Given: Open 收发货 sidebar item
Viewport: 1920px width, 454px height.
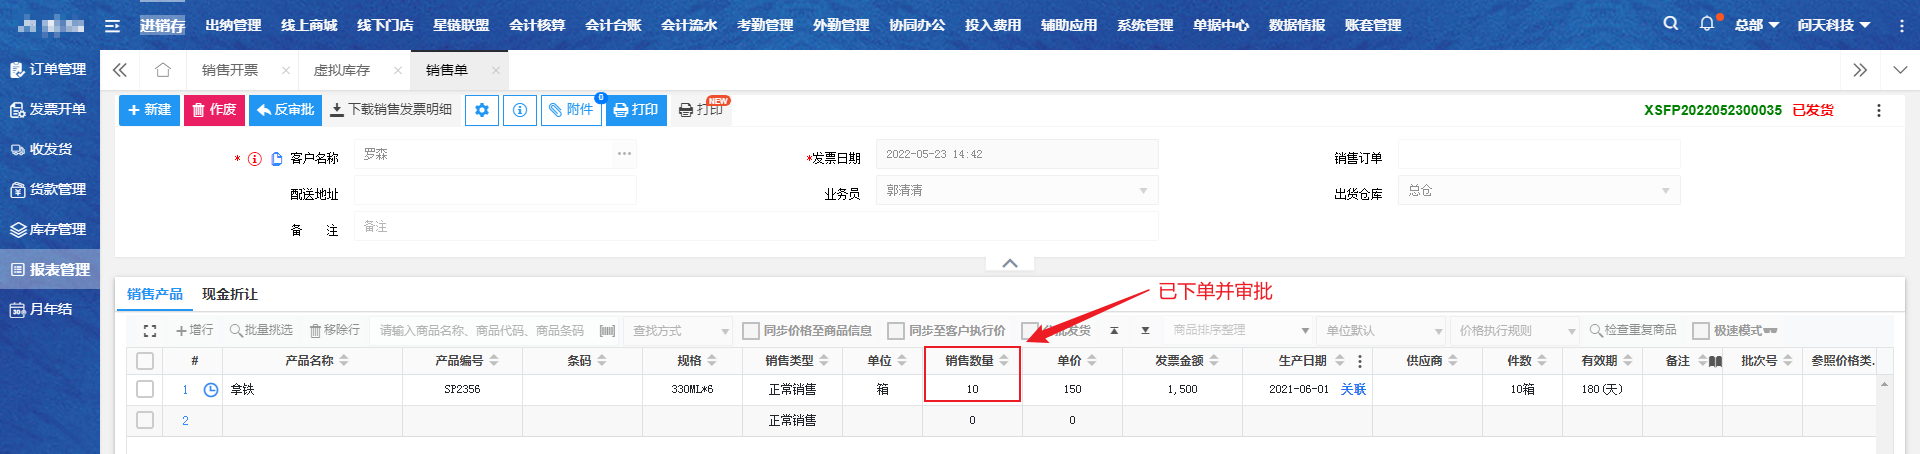Looking at the screenshot, I should click(42, 149).
